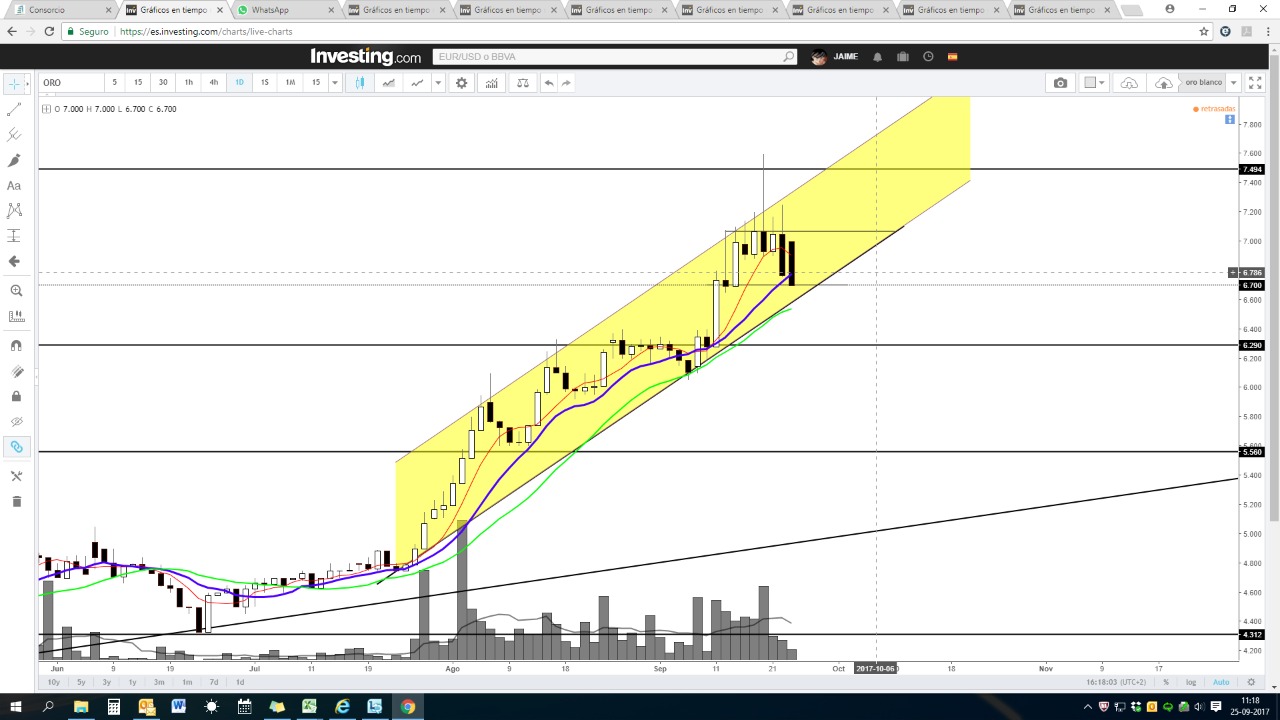Enter fullscreen chart mode

[x=1255, y=83]
